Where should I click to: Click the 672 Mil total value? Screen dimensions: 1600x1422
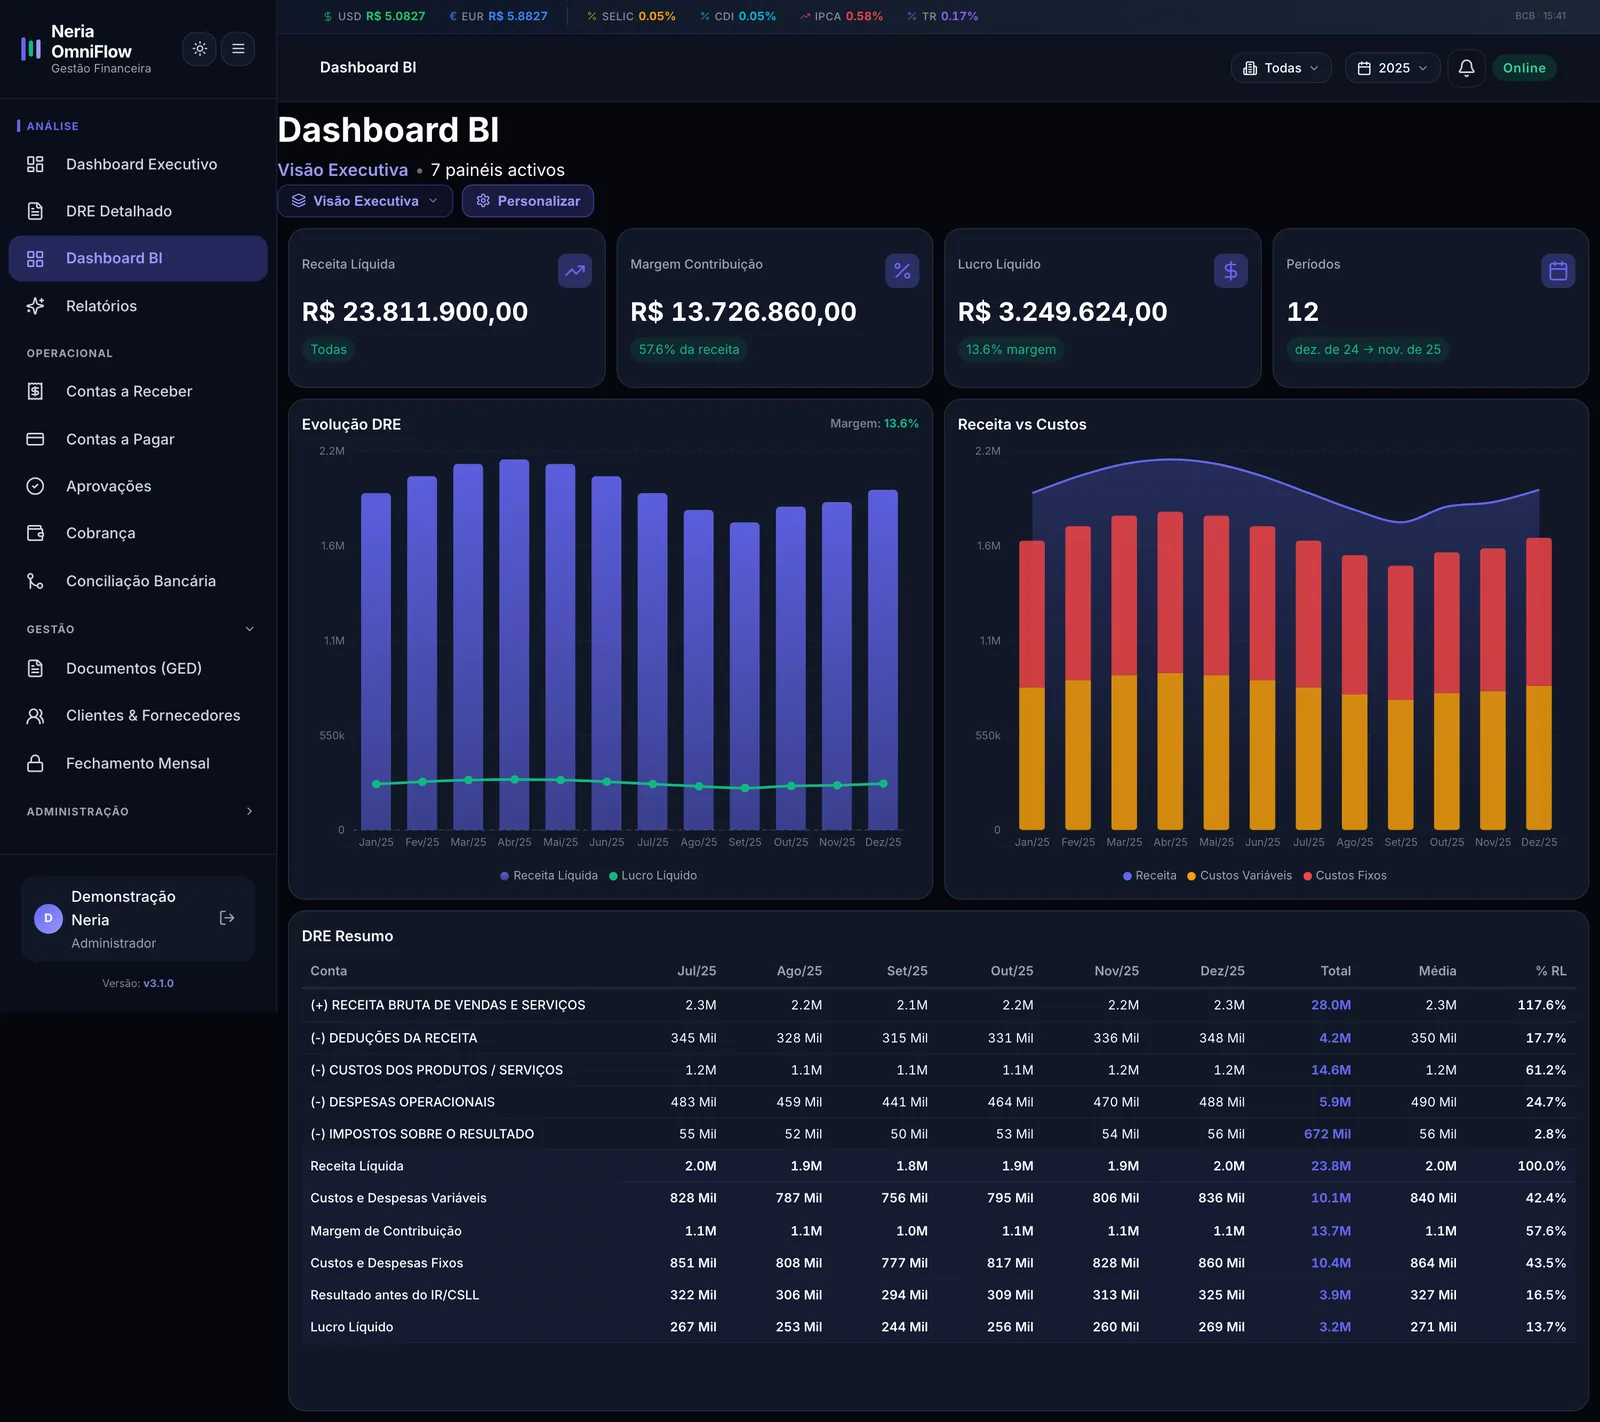tap(1327, 1134)
